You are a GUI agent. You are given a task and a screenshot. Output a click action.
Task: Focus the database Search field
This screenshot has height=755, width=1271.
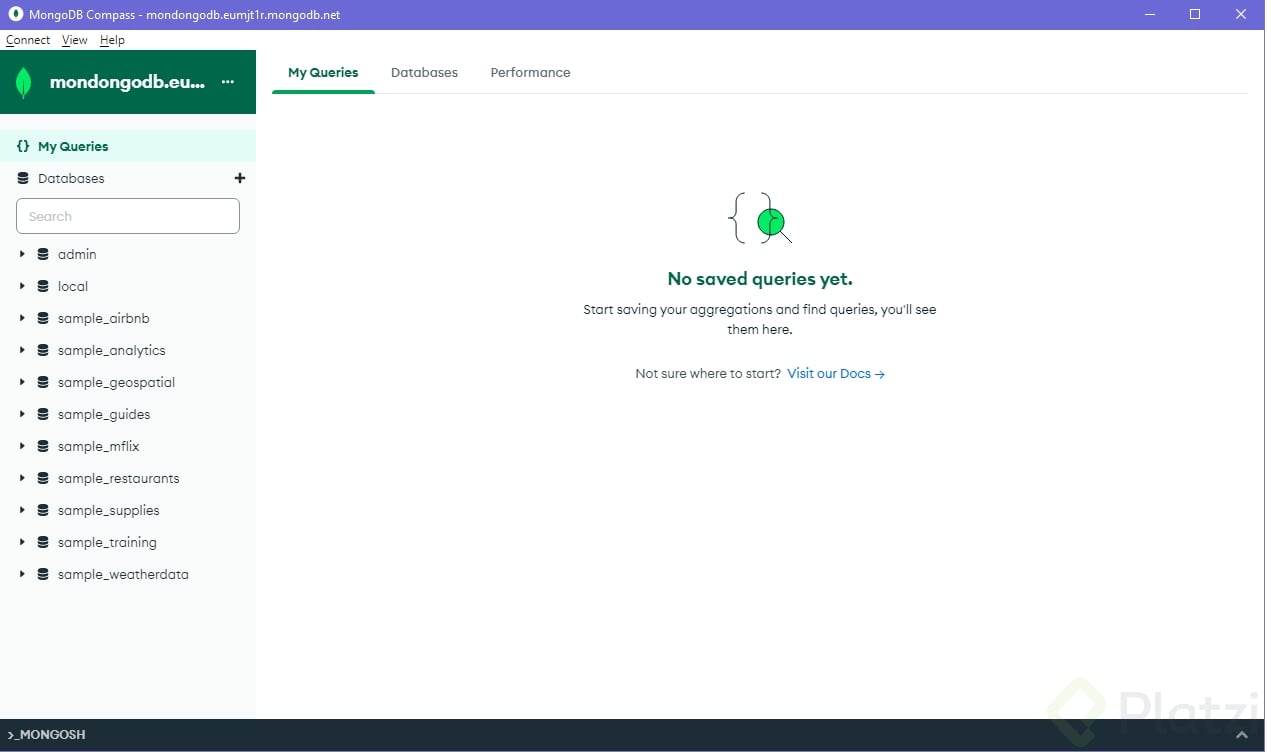click(128, 216)
